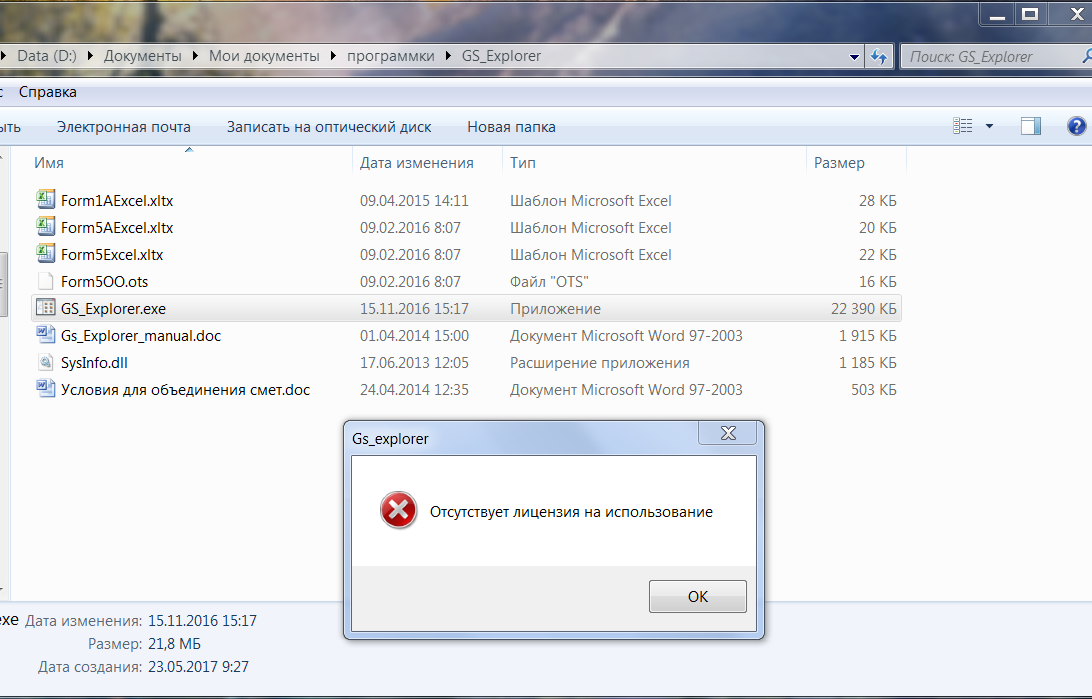Click type Файл "OTS"
The image size is (1092, 699).
549,282
